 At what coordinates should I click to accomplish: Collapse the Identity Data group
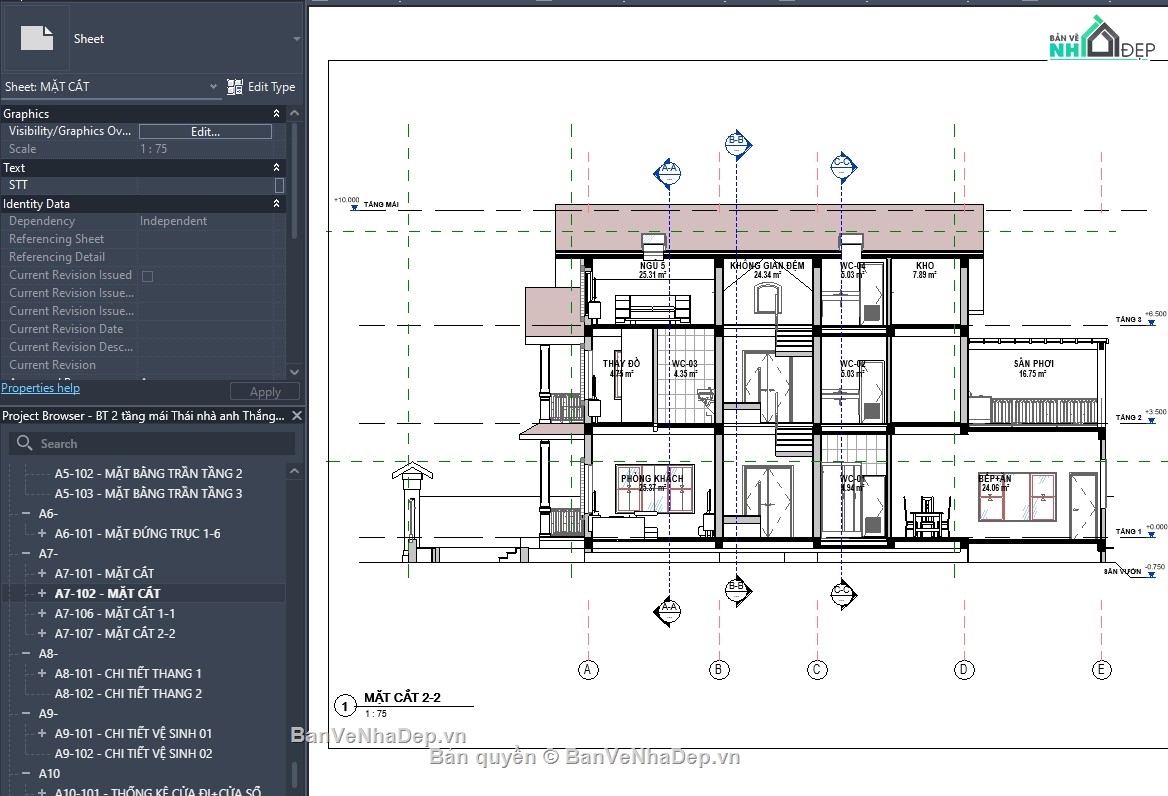click(x=276, y=203)
